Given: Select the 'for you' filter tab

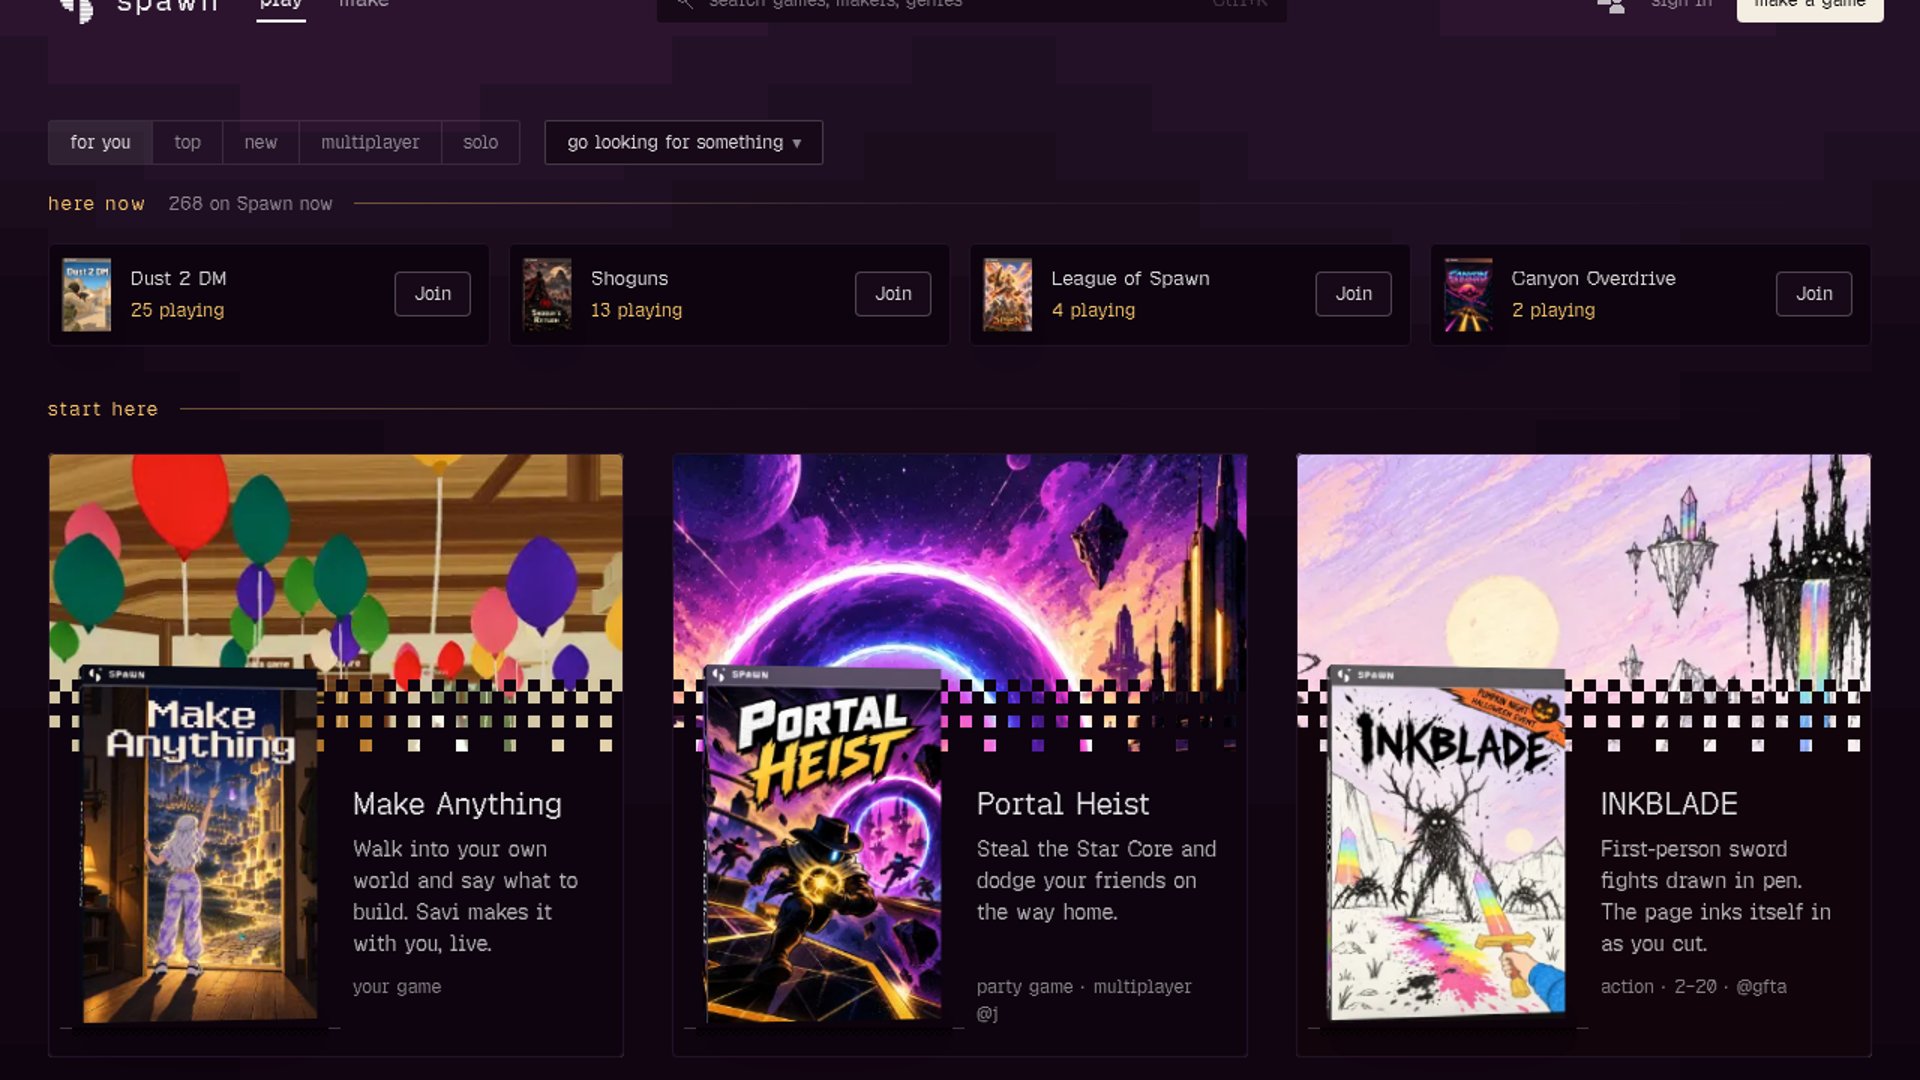Looking at the screenshot, I should 100,142.
